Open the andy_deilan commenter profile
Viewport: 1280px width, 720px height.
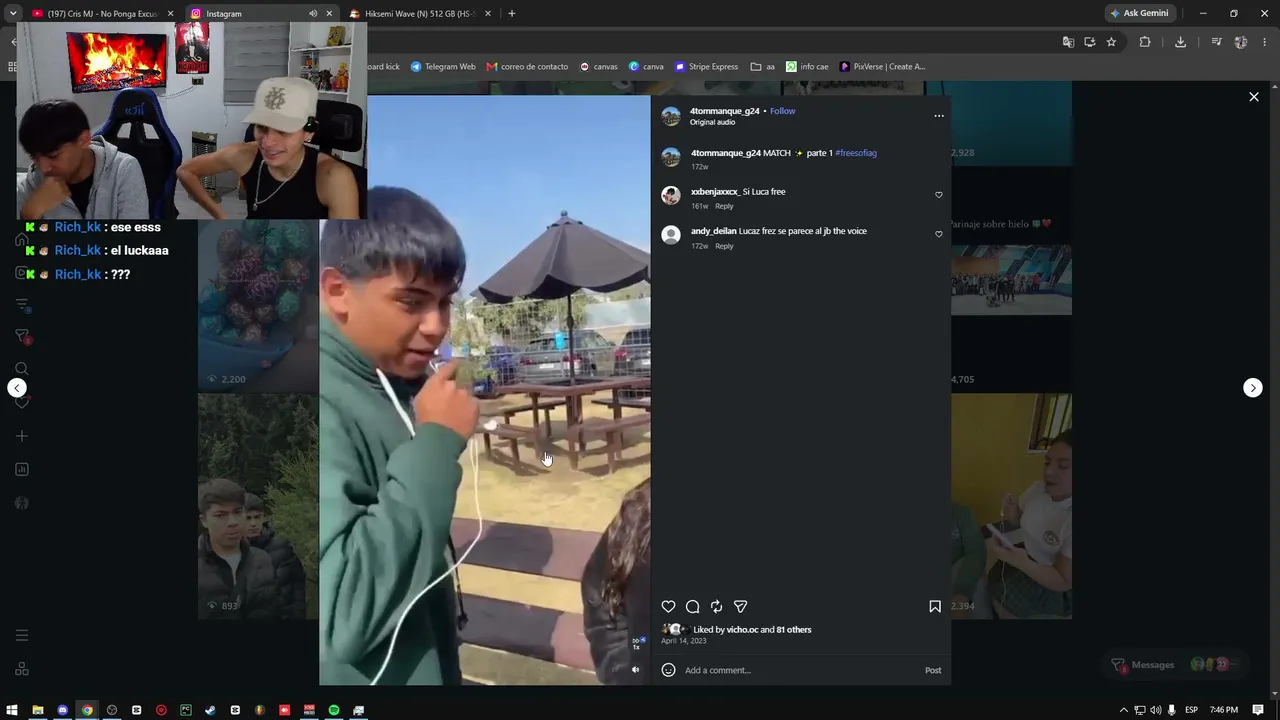(714, 231)
